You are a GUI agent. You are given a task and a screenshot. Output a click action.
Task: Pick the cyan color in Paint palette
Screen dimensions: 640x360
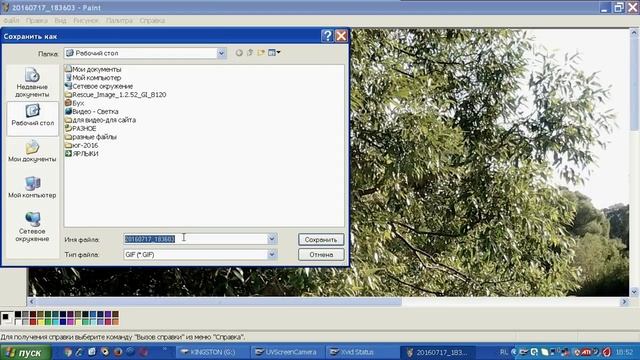pyautogui.click(x=55, y=322)
